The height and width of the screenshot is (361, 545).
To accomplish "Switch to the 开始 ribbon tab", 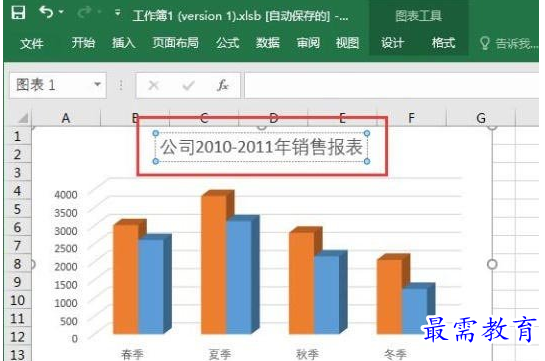I will [83, 43].
